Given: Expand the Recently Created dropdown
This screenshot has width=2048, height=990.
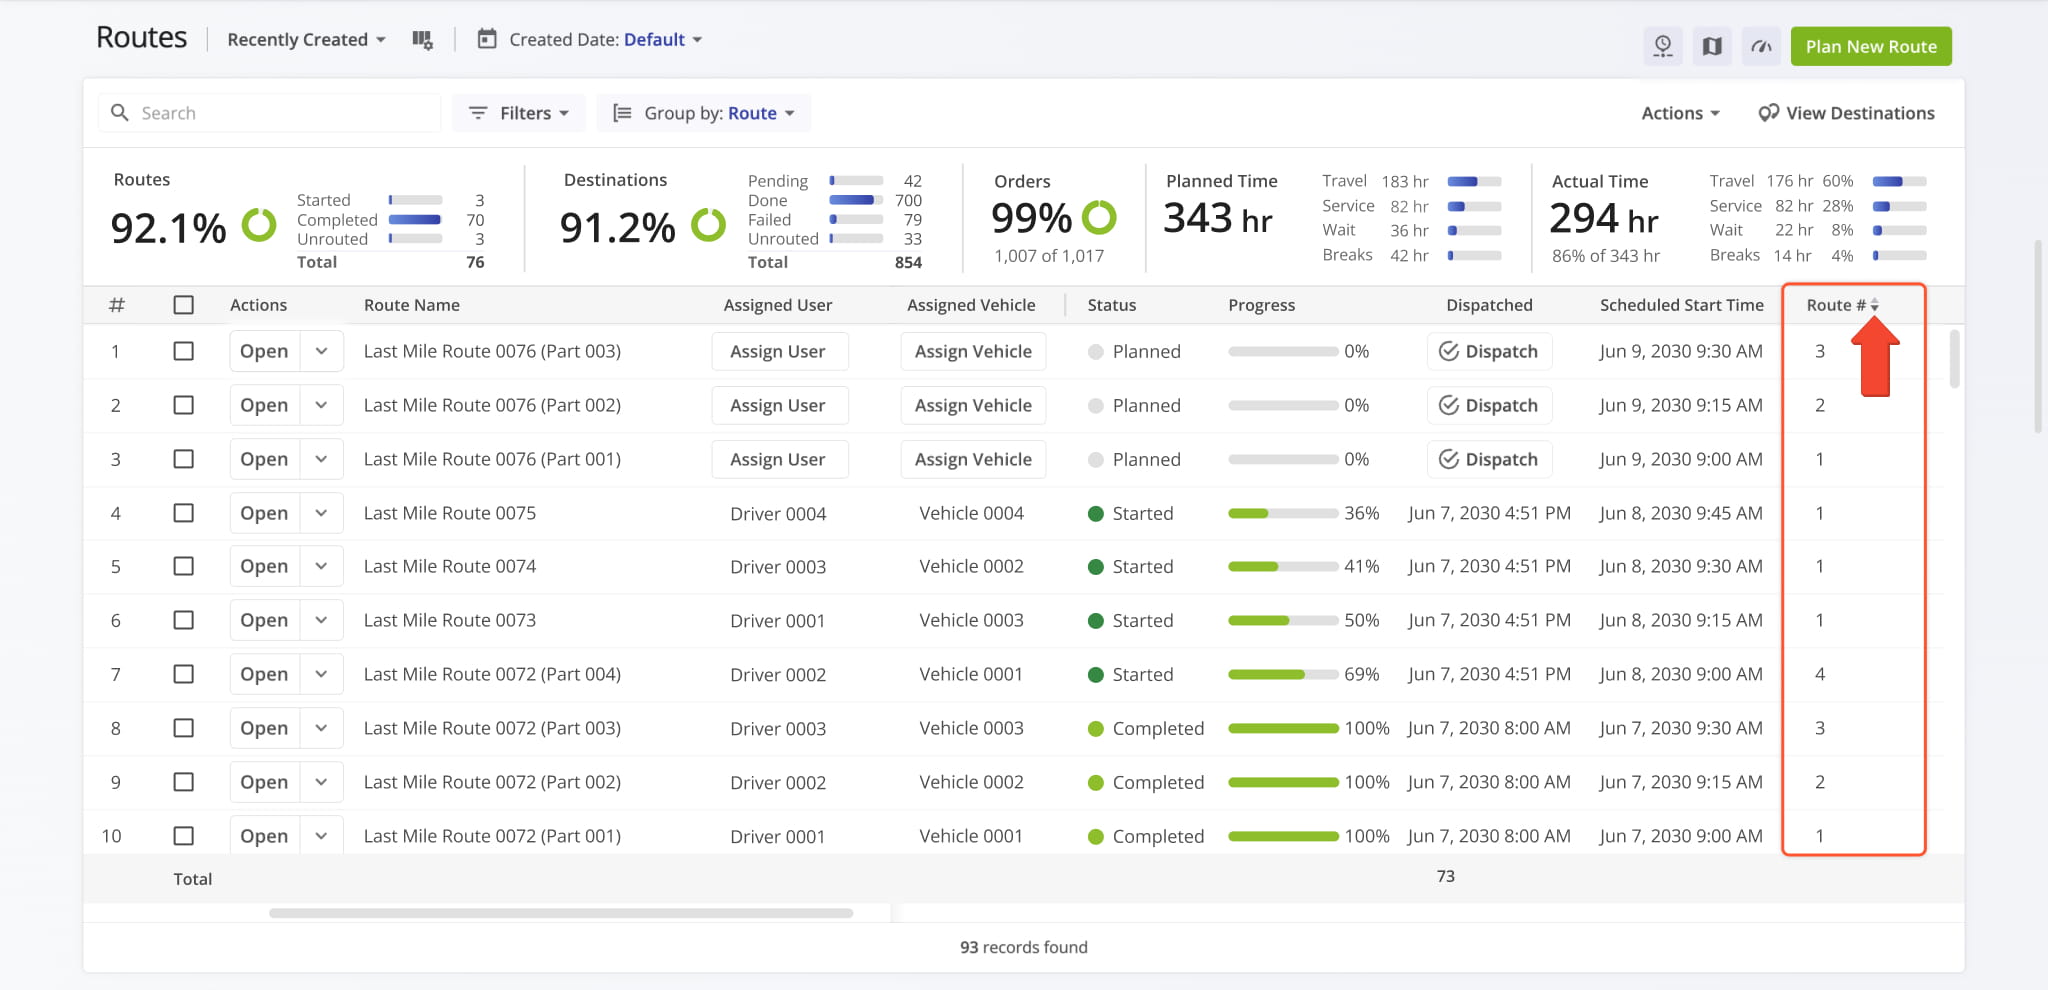Looking at the screenshot, I should tap(306, 40).
